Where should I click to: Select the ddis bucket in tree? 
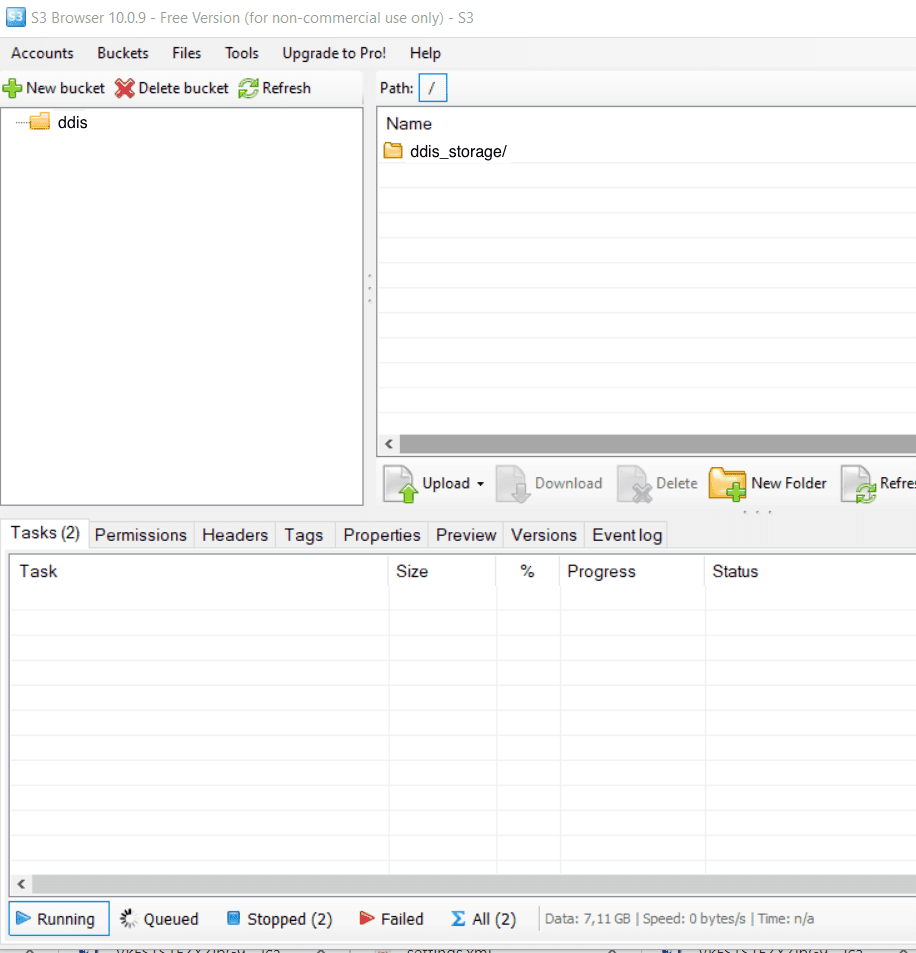[72, 123]
